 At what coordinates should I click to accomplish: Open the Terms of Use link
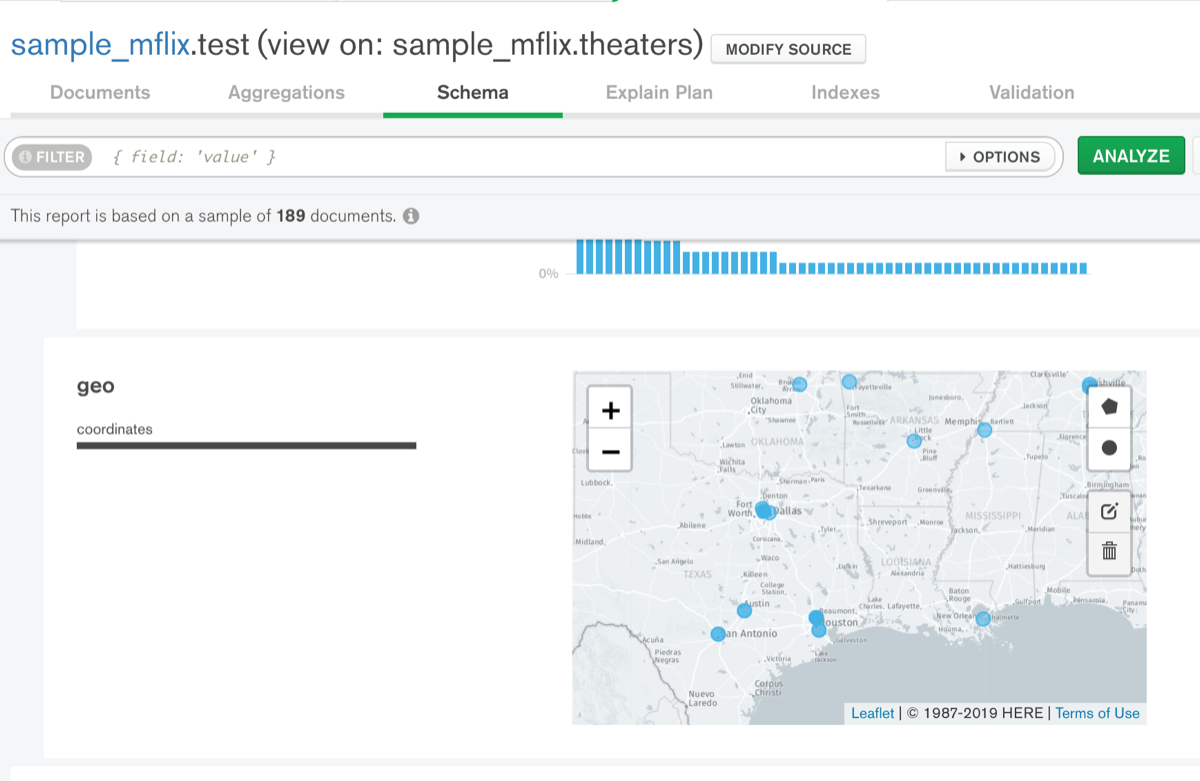(1097, 713)
